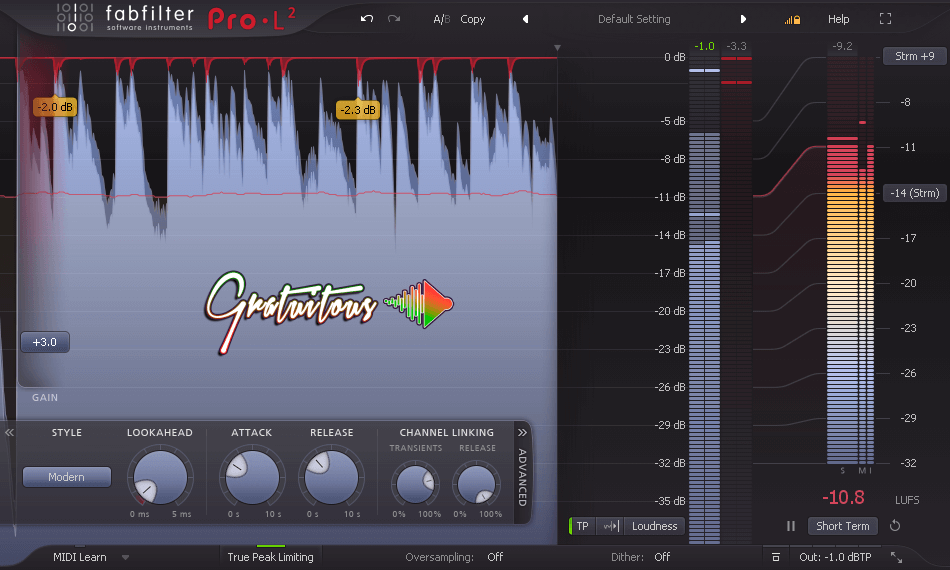
Task: Click the -2.3 dB gain reduction label
Action: [x=357, y=110]
